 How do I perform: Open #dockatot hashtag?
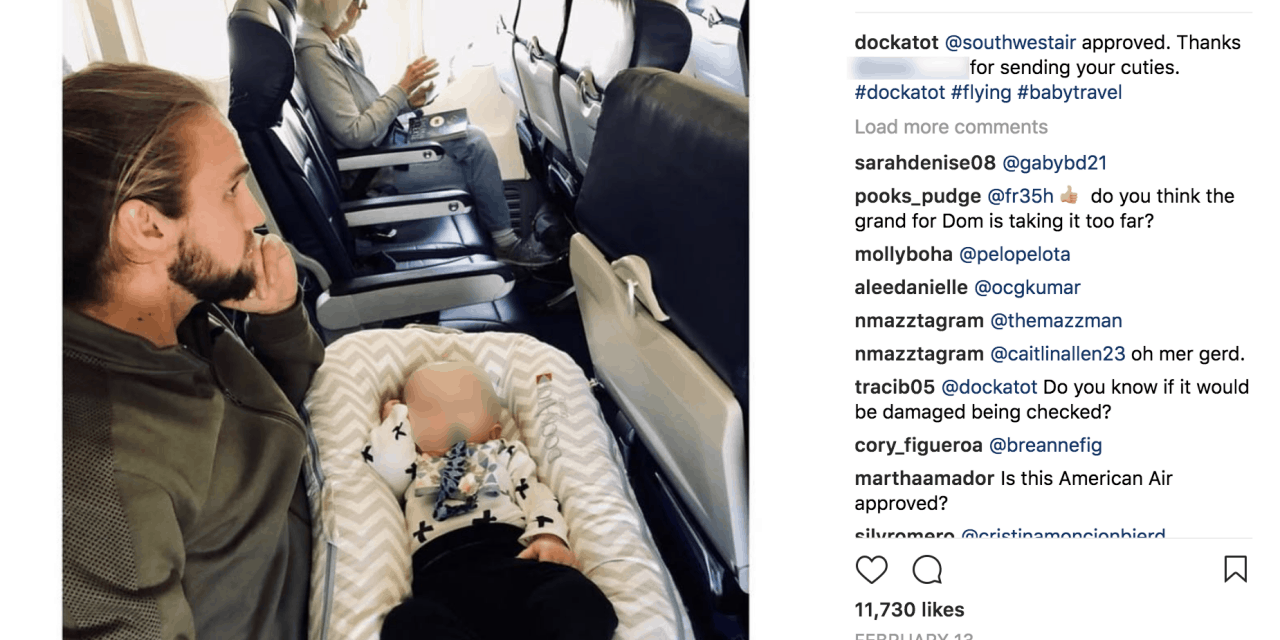(x=900, y=93)
